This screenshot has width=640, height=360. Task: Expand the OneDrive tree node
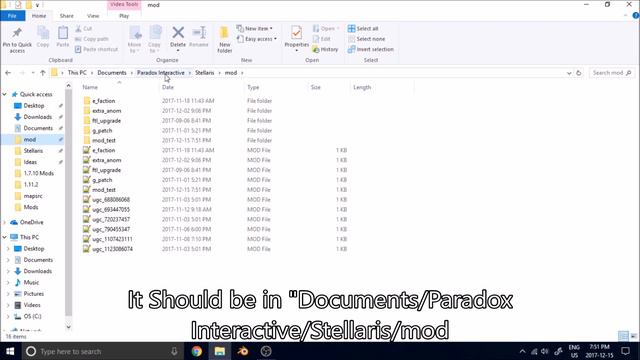point(4,222)
